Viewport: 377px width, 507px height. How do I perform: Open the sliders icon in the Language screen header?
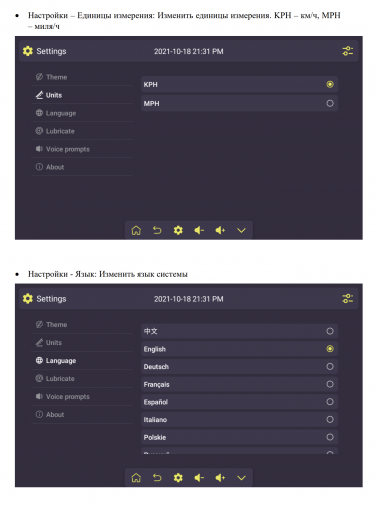pos(348,298)
